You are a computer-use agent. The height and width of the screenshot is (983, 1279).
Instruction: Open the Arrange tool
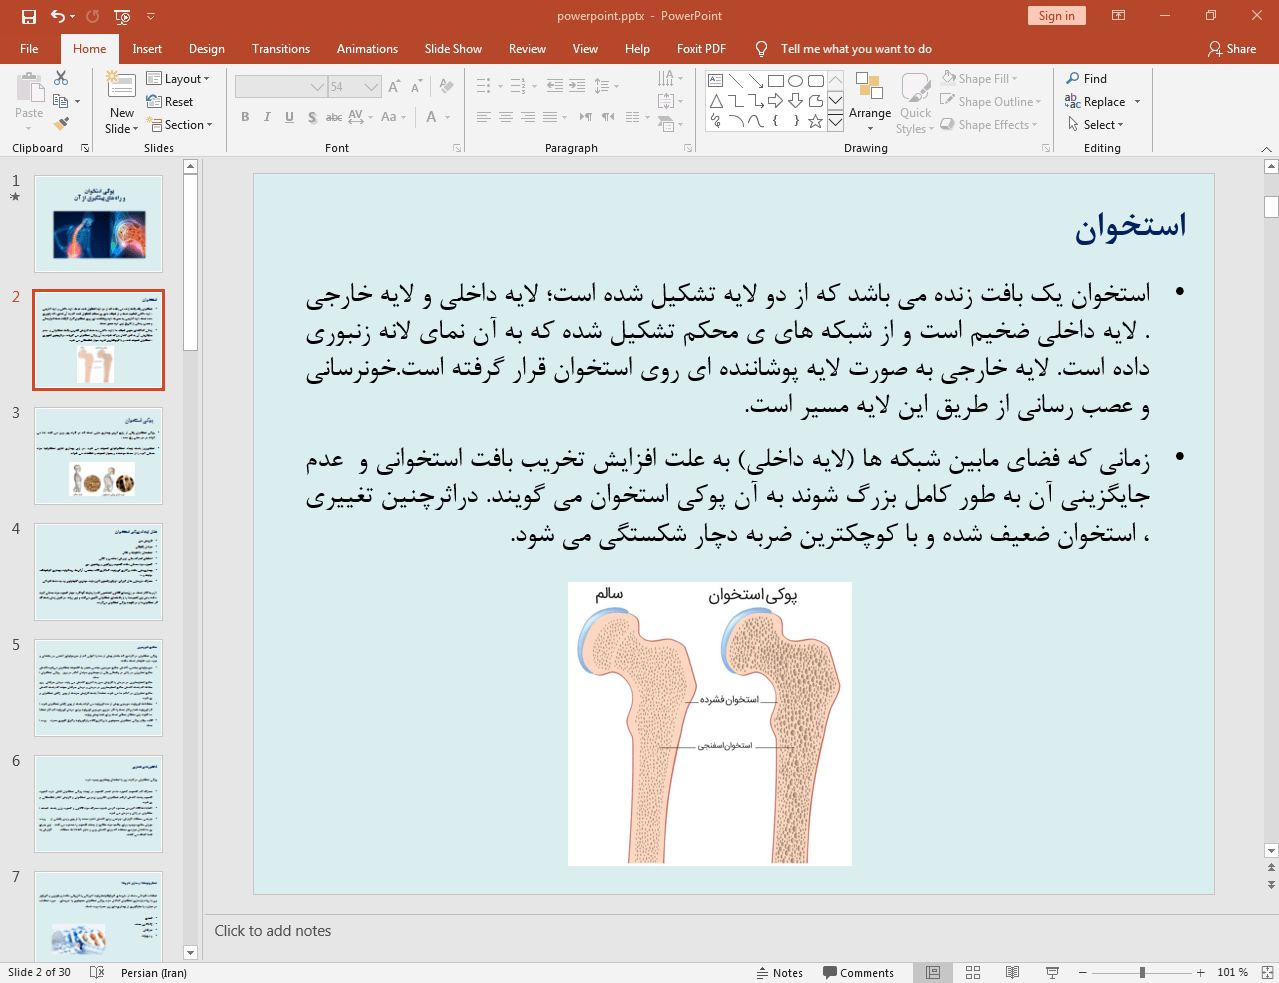[869, 98]
